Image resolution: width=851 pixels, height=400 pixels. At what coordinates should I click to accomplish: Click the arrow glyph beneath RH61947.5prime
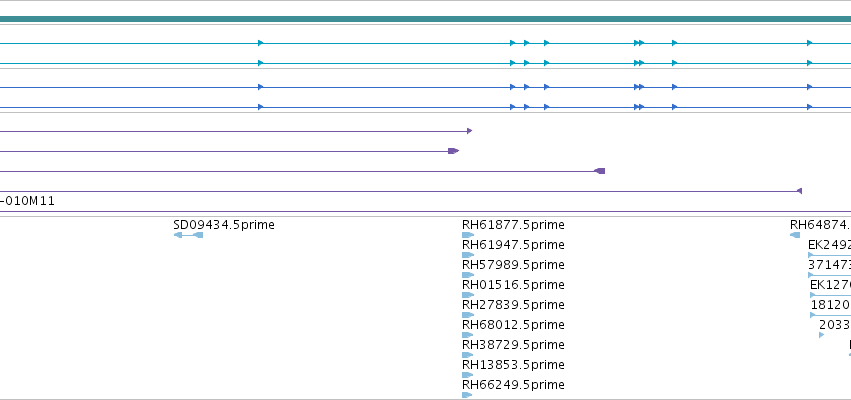468,255
